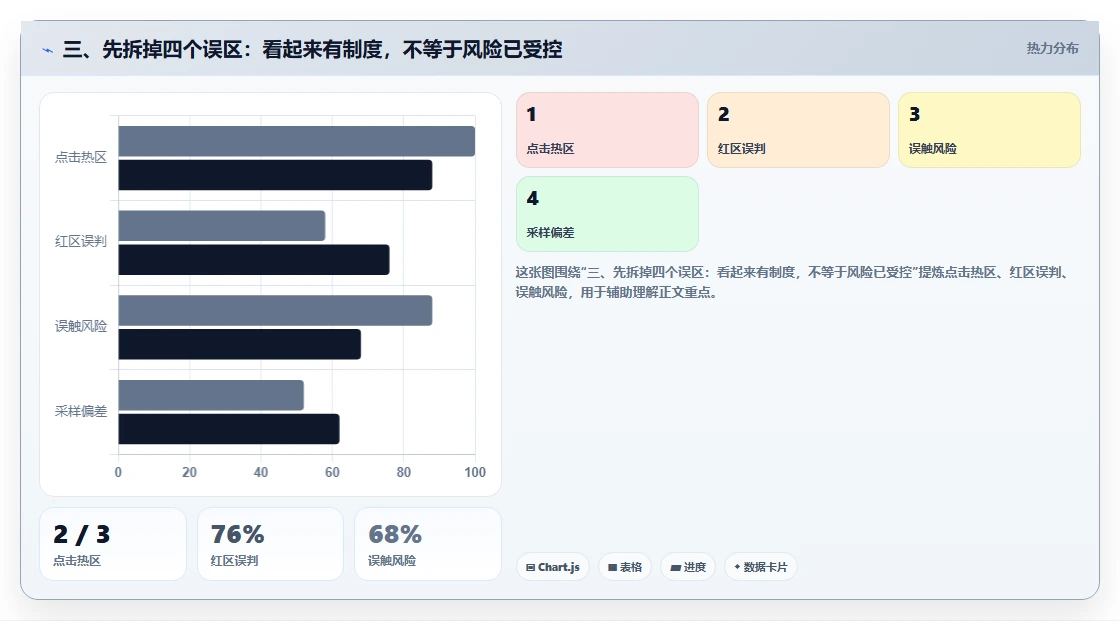Click the description paragraph starting 这张图围绕
Viewport: 1120px width, 621px height.
coord(793,282)
